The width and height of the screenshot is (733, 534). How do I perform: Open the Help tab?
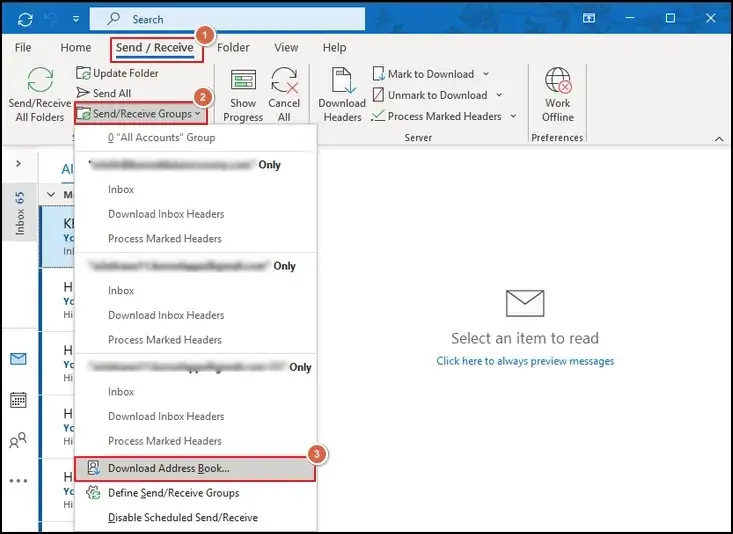(x=334, y=47)
